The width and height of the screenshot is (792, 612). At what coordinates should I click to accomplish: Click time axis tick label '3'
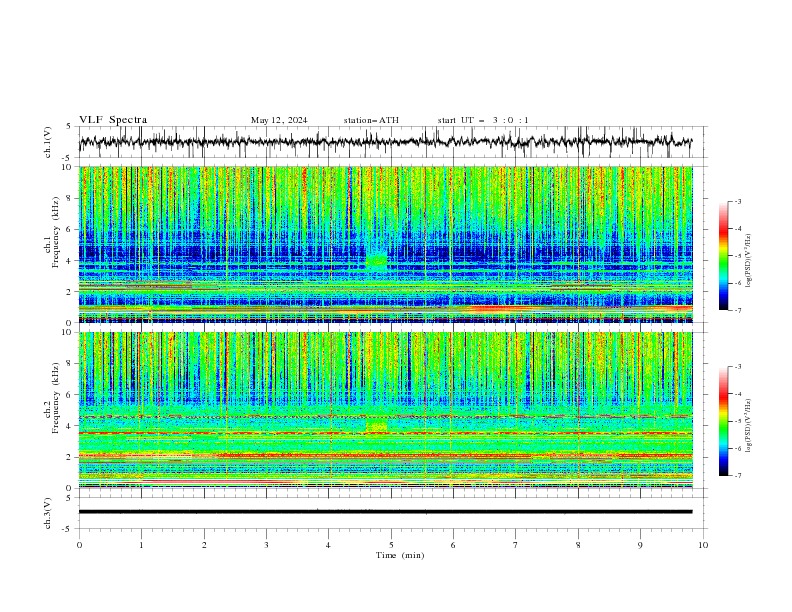(266, 545)
